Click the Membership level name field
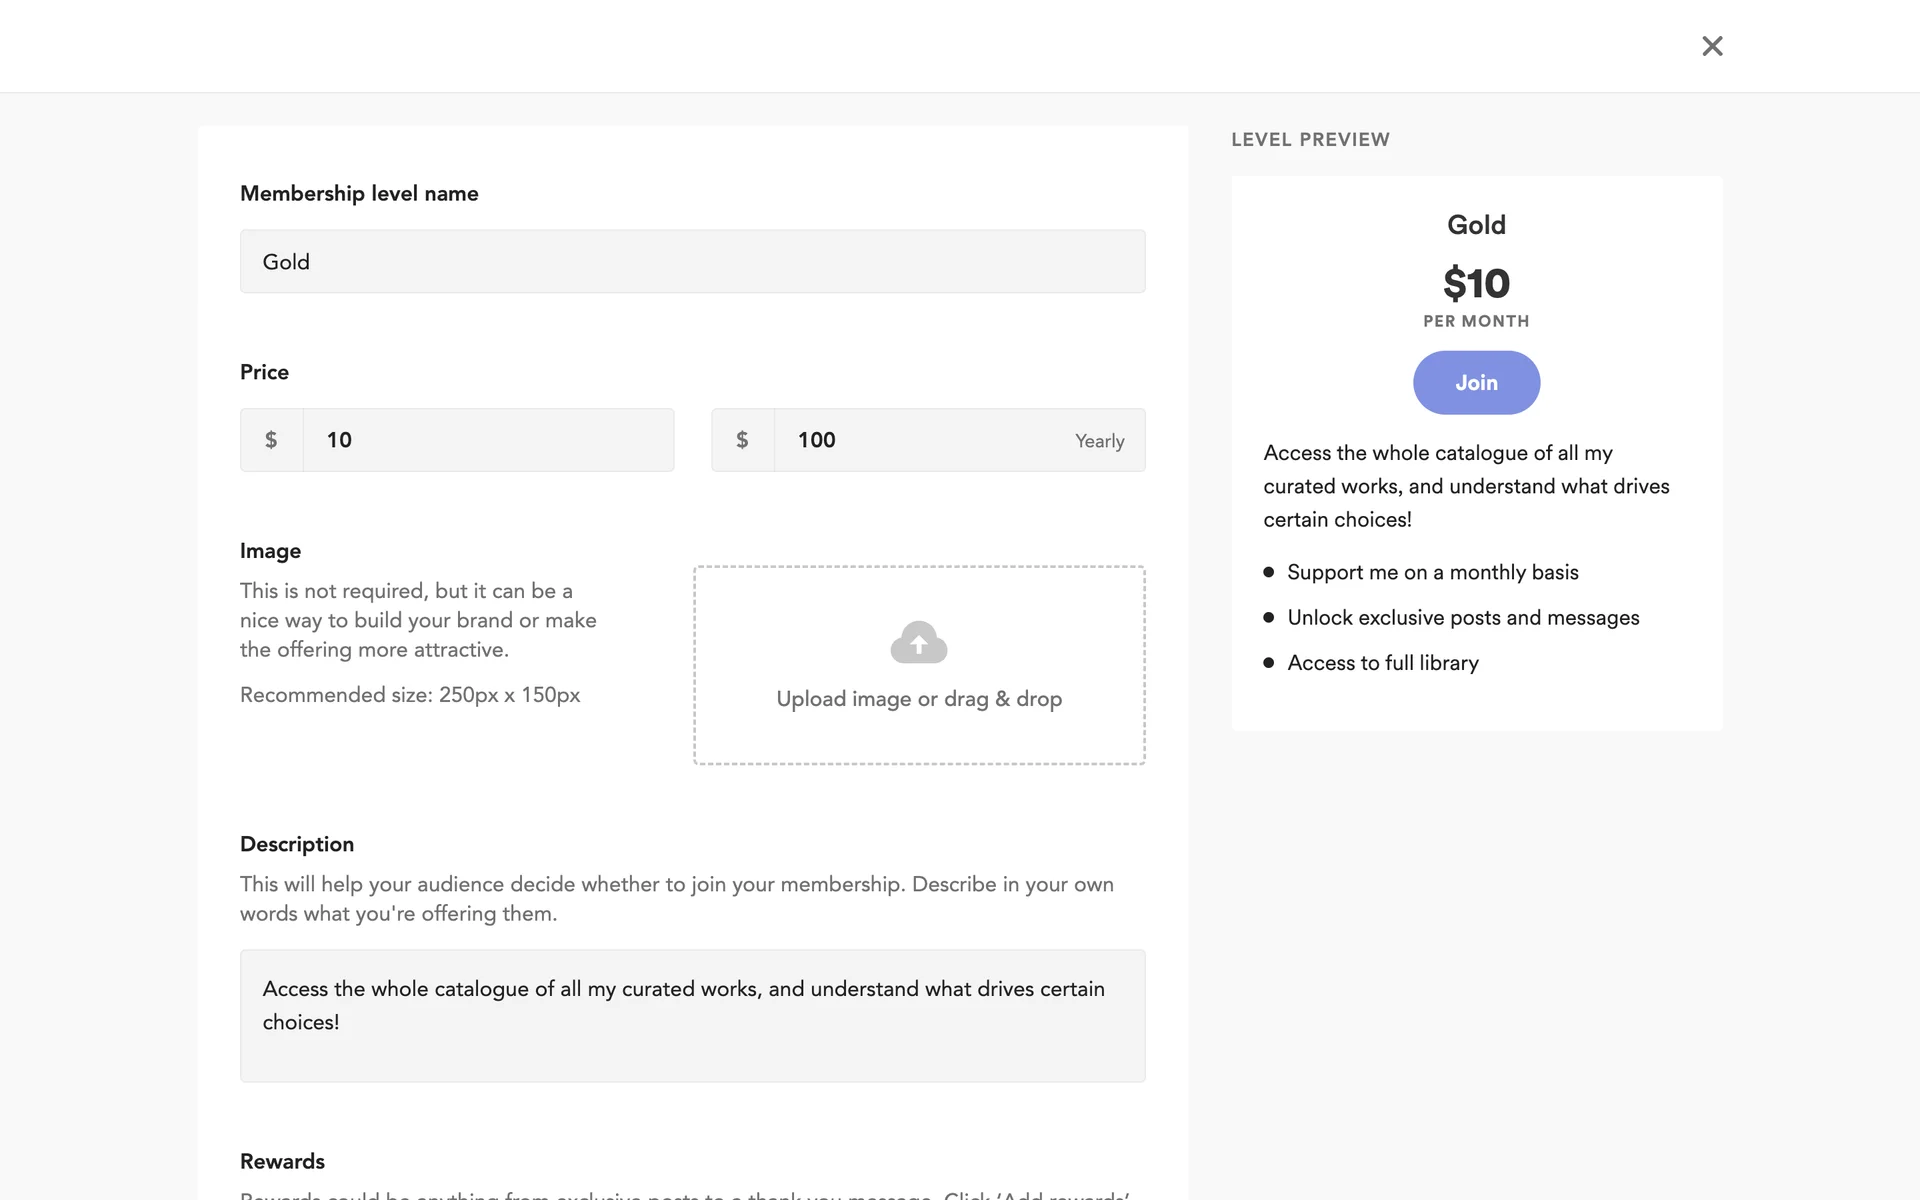This screenshot has height=1200, width=1920. (692, 262)
